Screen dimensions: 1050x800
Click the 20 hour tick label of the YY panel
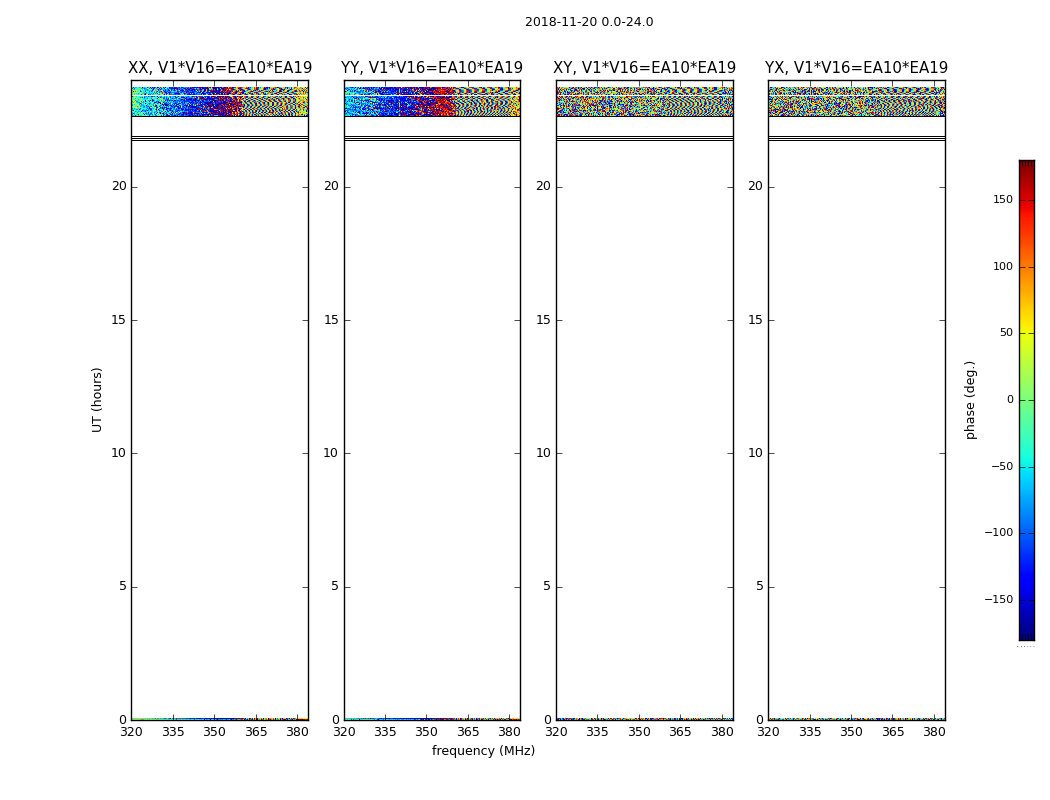point(331,186)
